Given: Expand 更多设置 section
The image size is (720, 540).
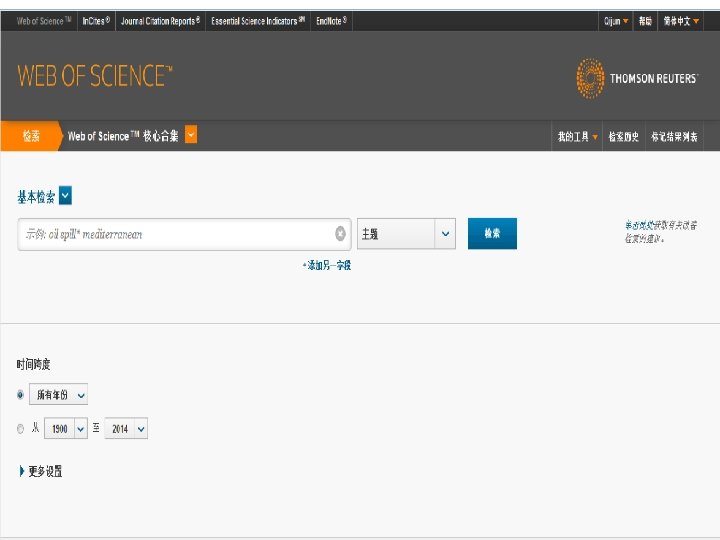Looking at the screenshot, I should tap(41, 471).
